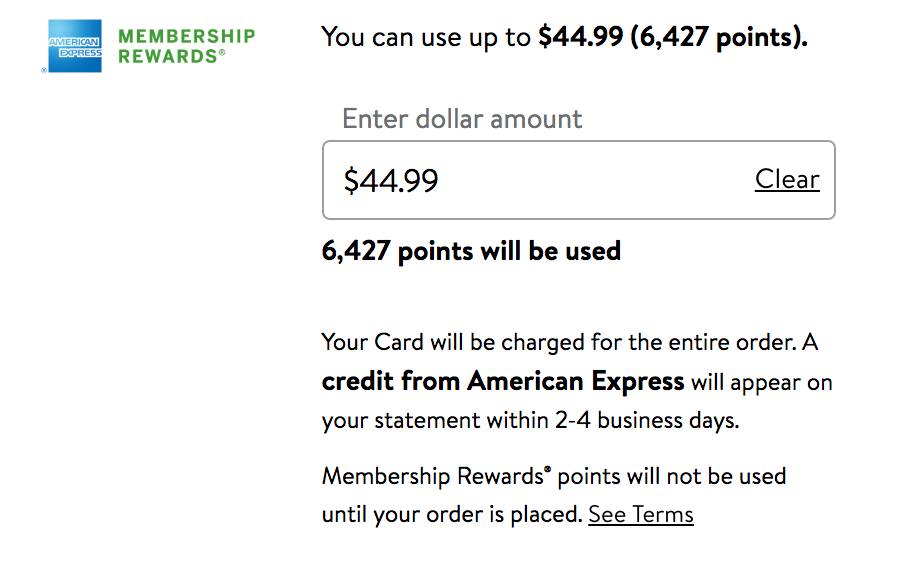The height and width of the screenshot is (564, 898).
Task: Click bold "credit from American Express" text
Action: click(502, 381)
